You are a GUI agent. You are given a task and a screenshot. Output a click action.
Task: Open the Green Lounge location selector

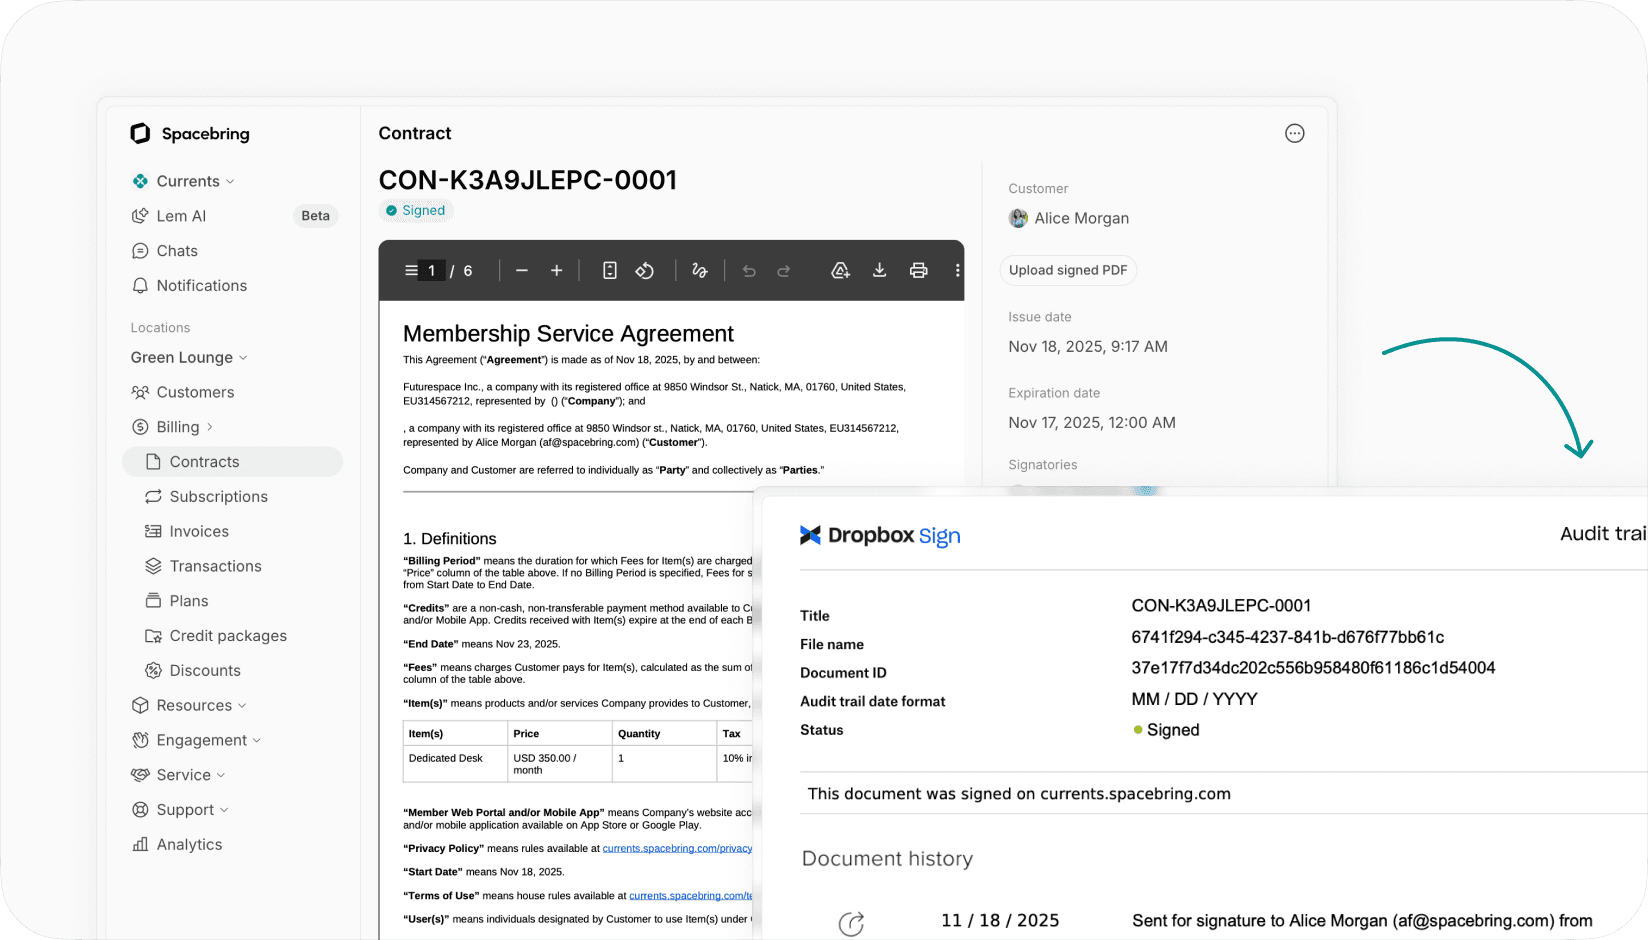click(189, 358)
